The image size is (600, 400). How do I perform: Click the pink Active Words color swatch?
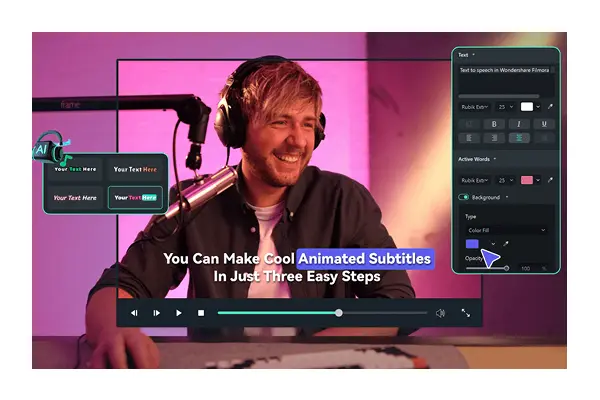tap(526, 180)
